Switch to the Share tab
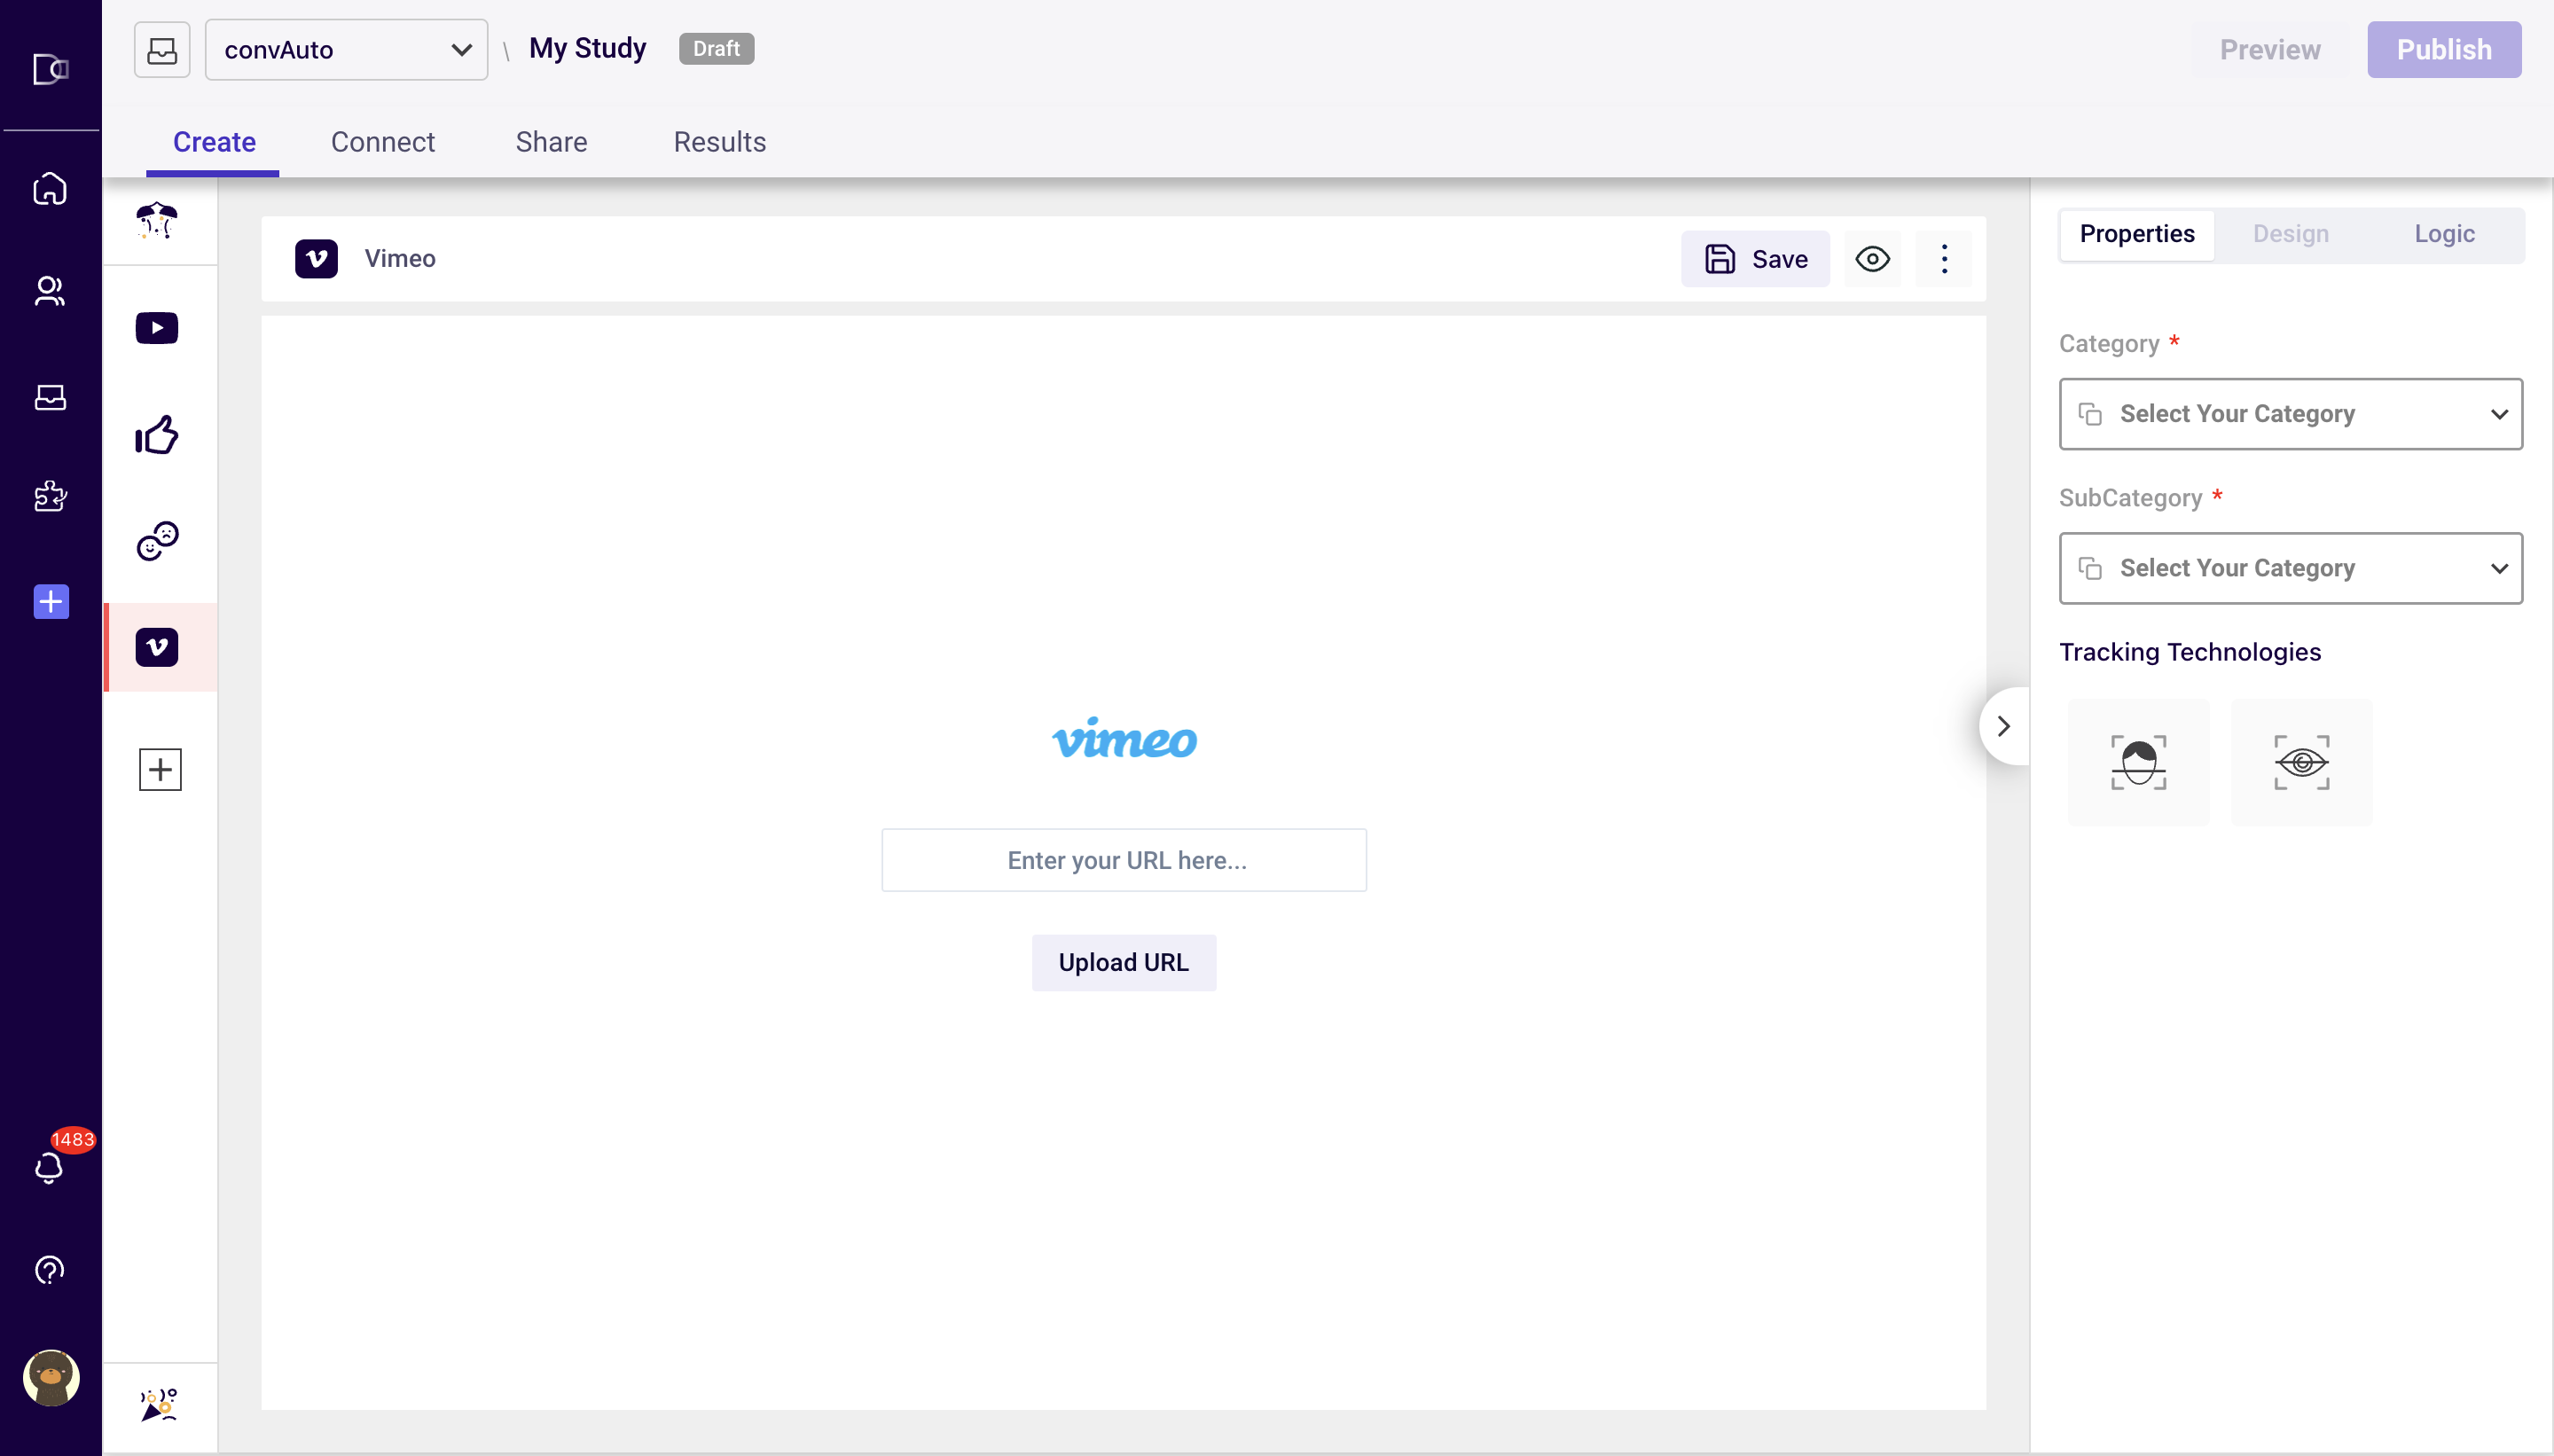This screenshot has height=1456, width=2554. pos(551,142)
